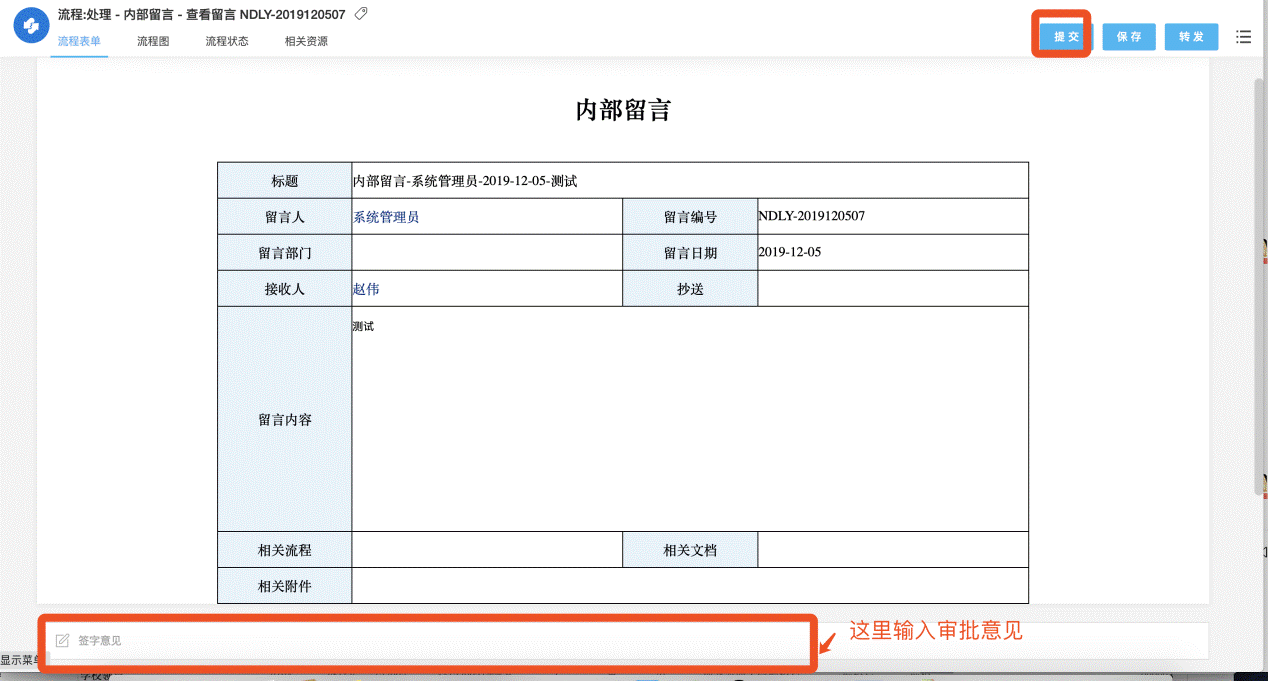Go to the 相关资源 tab

(x=306, y=42)
